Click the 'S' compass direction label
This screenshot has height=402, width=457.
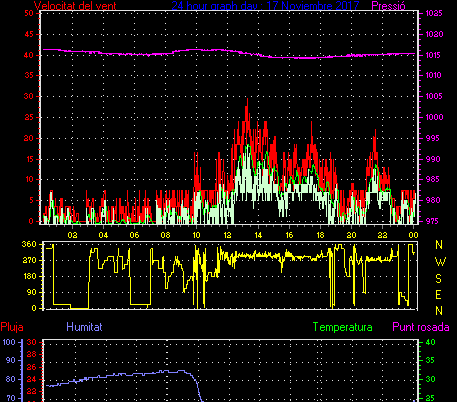tap(439, 278)
